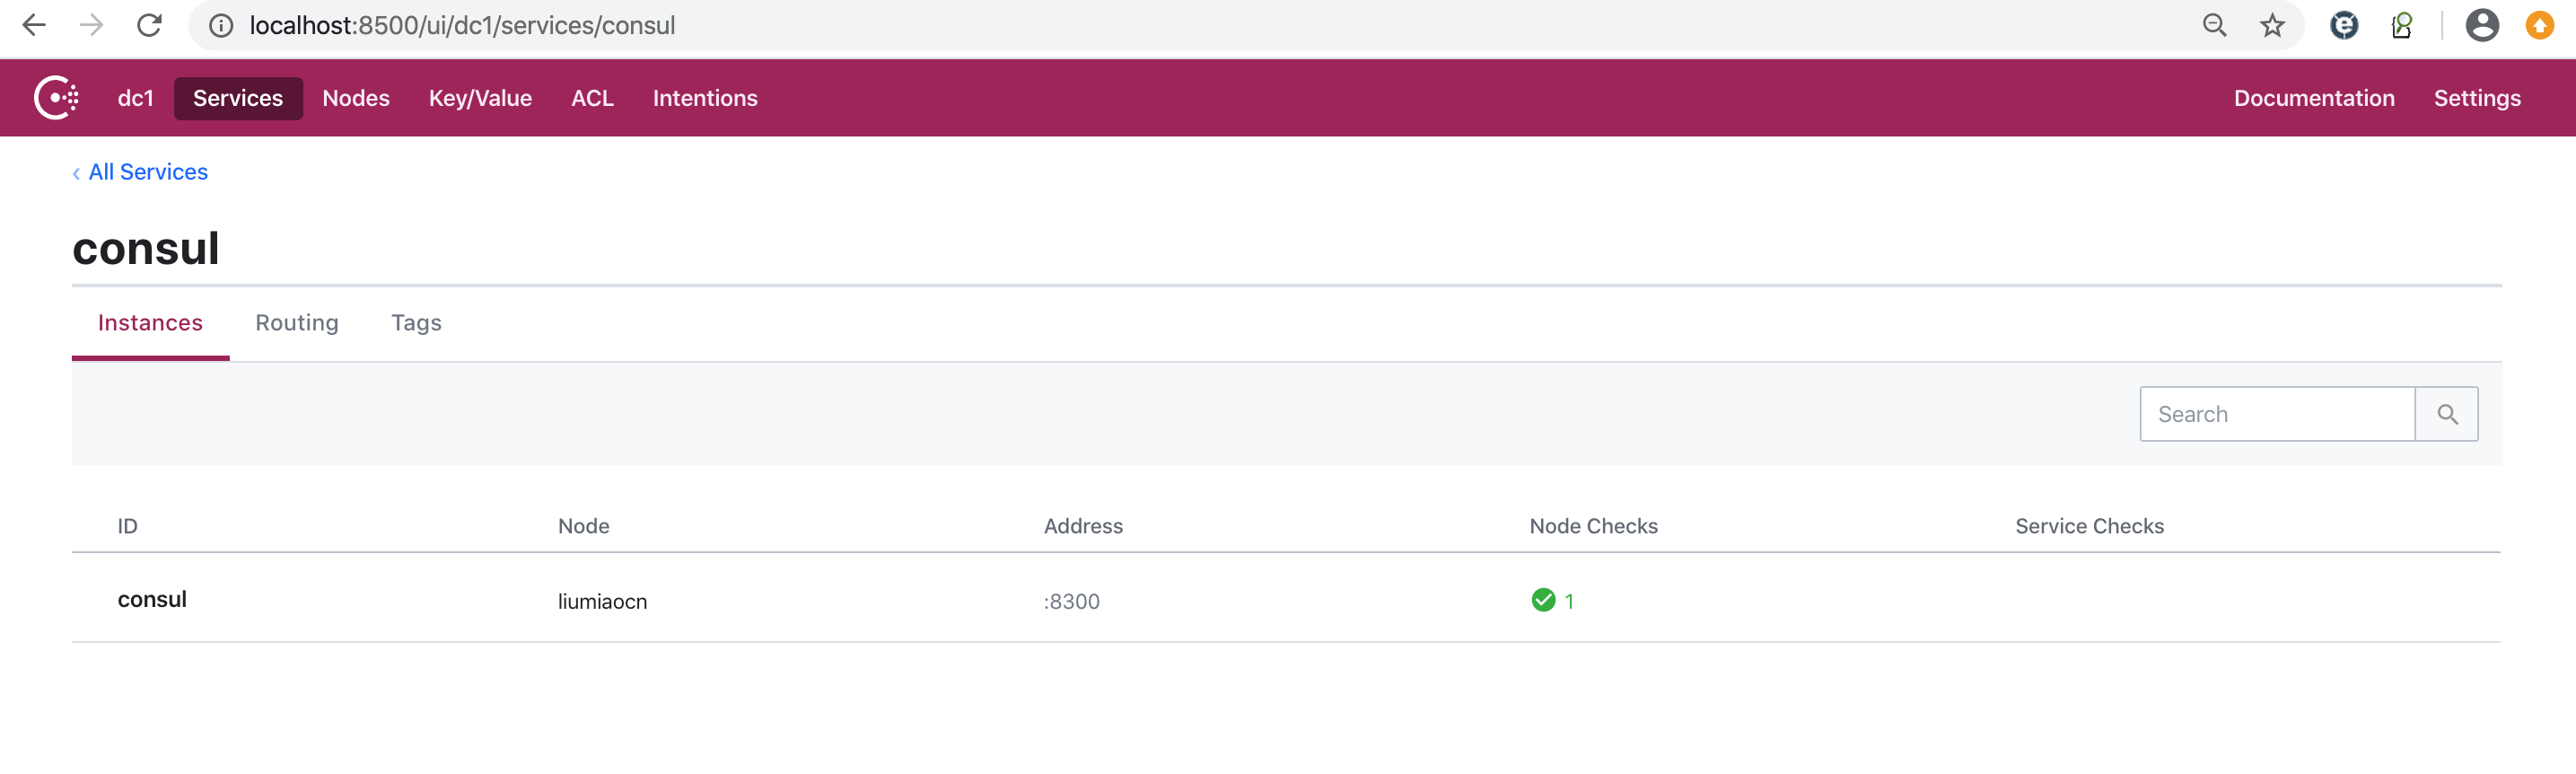The height and width of the screenshot is (774, 2576).
Task: Click the orange upload-arrow icon top right
Action: coord(2540,25)
